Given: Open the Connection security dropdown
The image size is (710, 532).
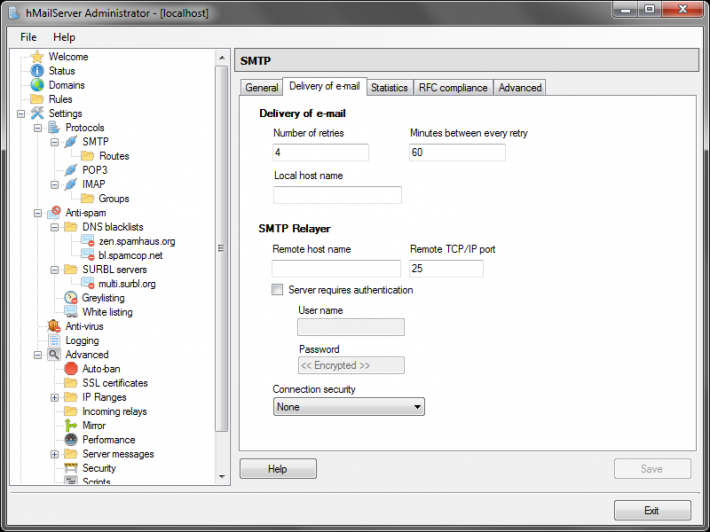Looking at the screenshot, I should coord(349,407).
